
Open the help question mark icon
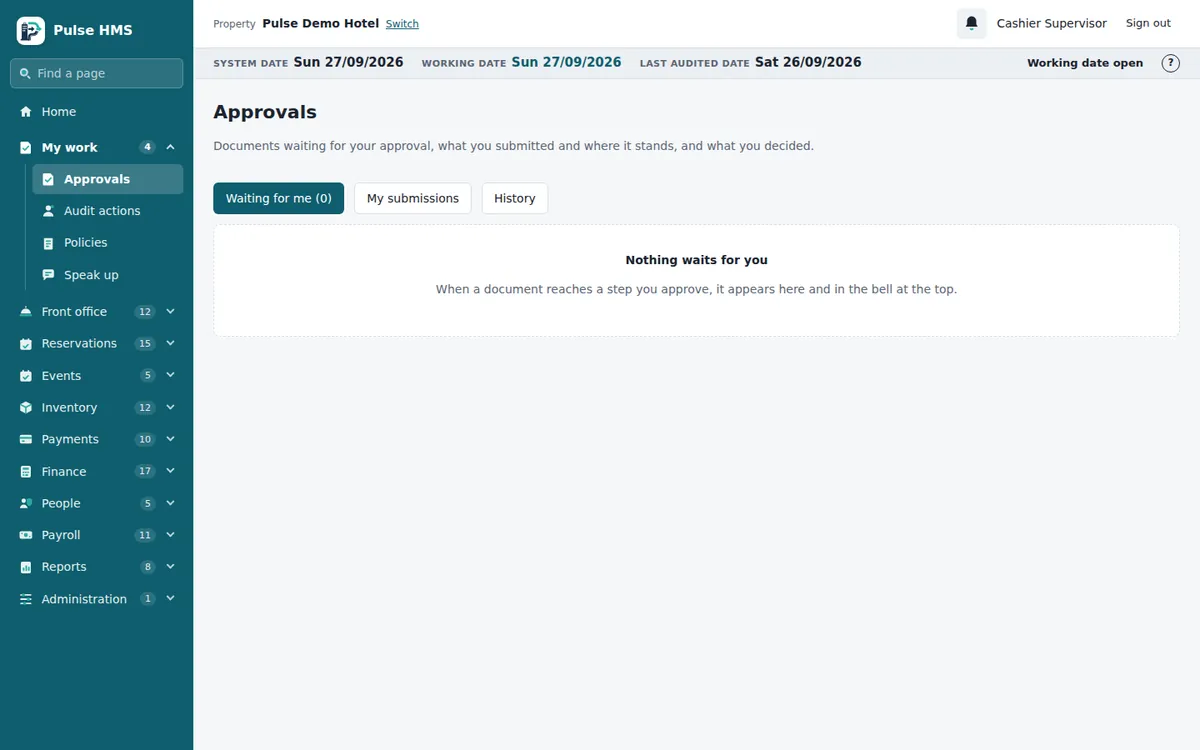1170,63
